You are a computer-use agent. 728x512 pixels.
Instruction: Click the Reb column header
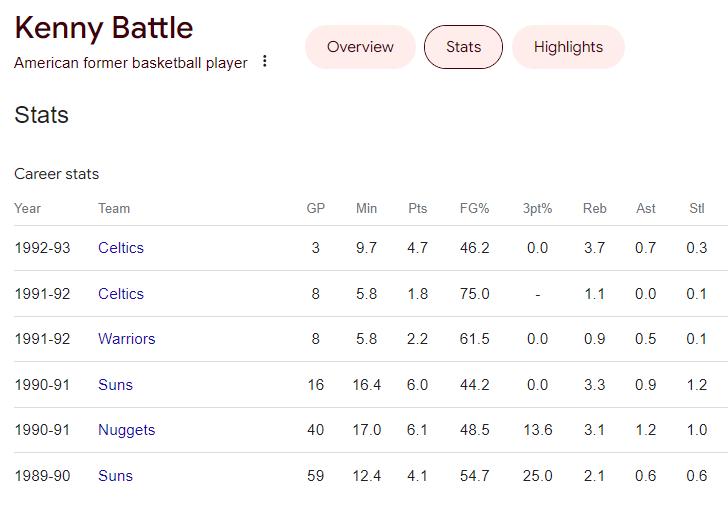[x=595, y=208]
